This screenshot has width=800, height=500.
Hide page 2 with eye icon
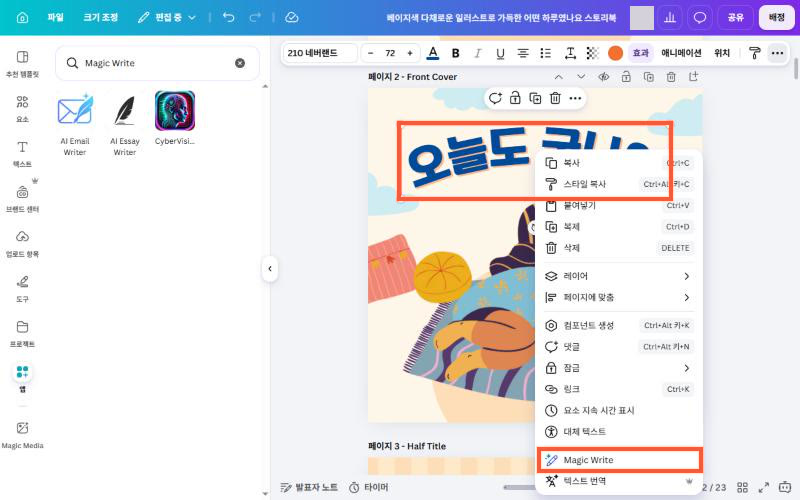(604, 77)
